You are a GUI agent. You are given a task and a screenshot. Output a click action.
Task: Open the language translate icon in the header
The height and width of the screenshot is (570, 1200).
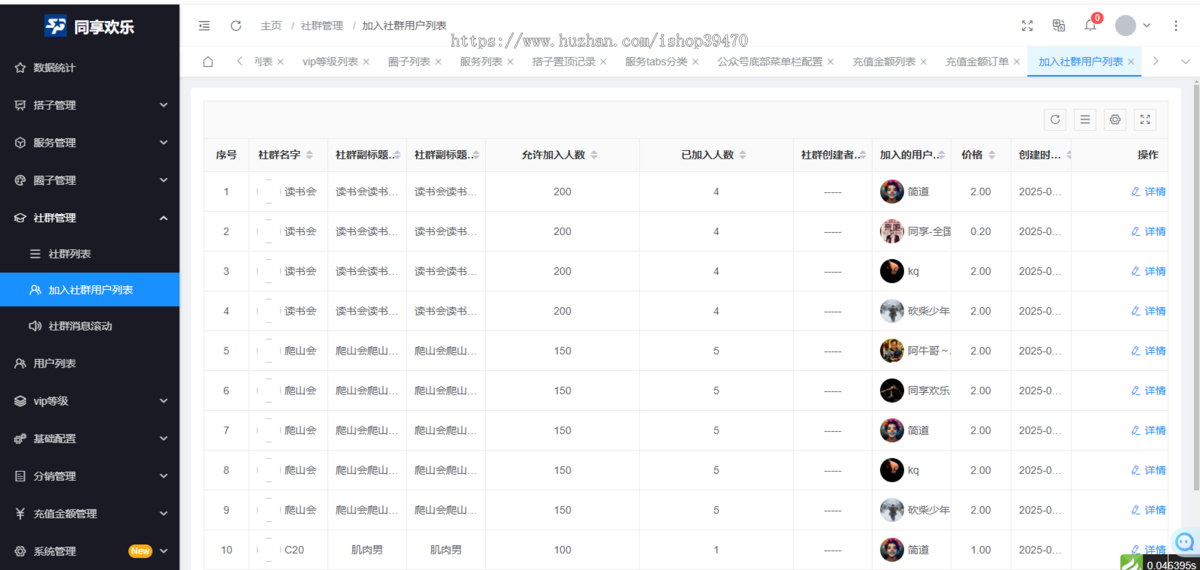point(1059,25)
